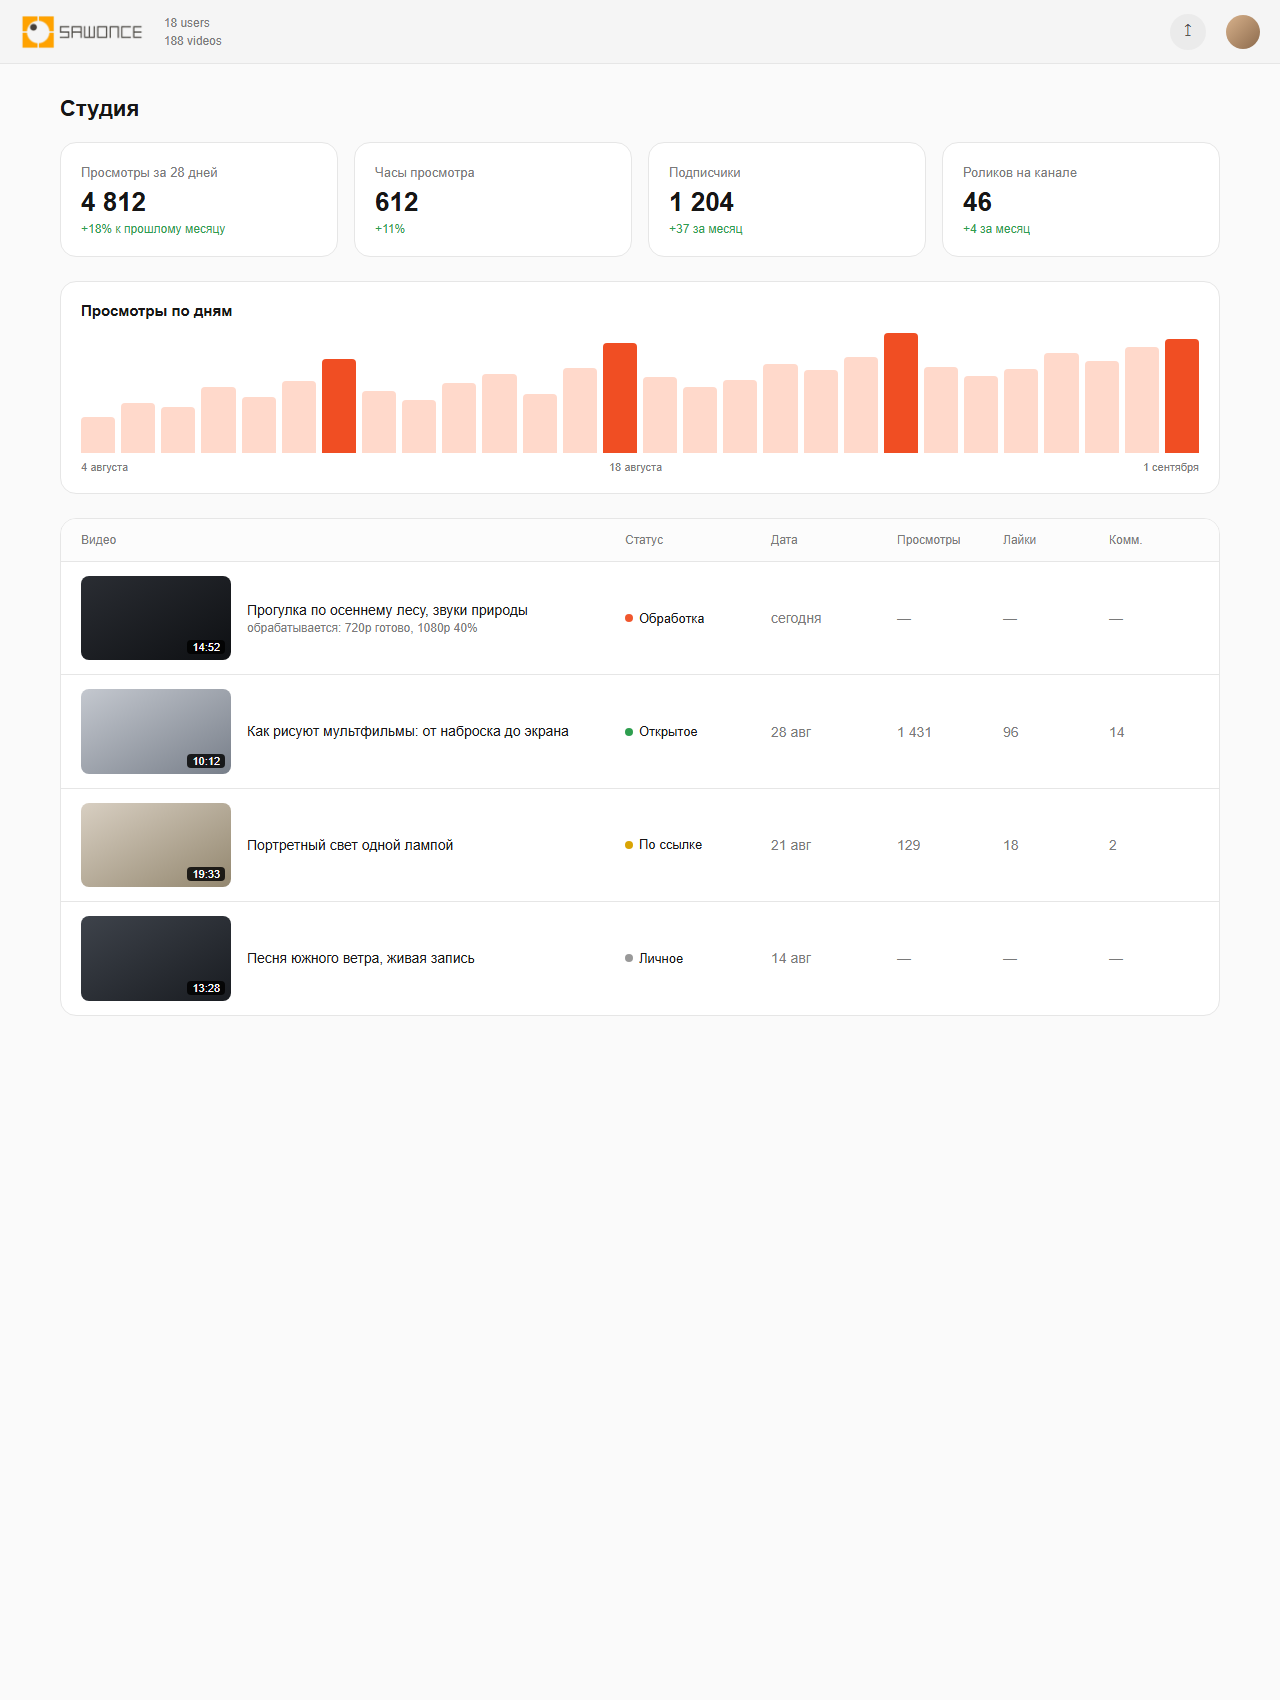
Task: Click the 'Комм.' column header
Action: 1126,540
